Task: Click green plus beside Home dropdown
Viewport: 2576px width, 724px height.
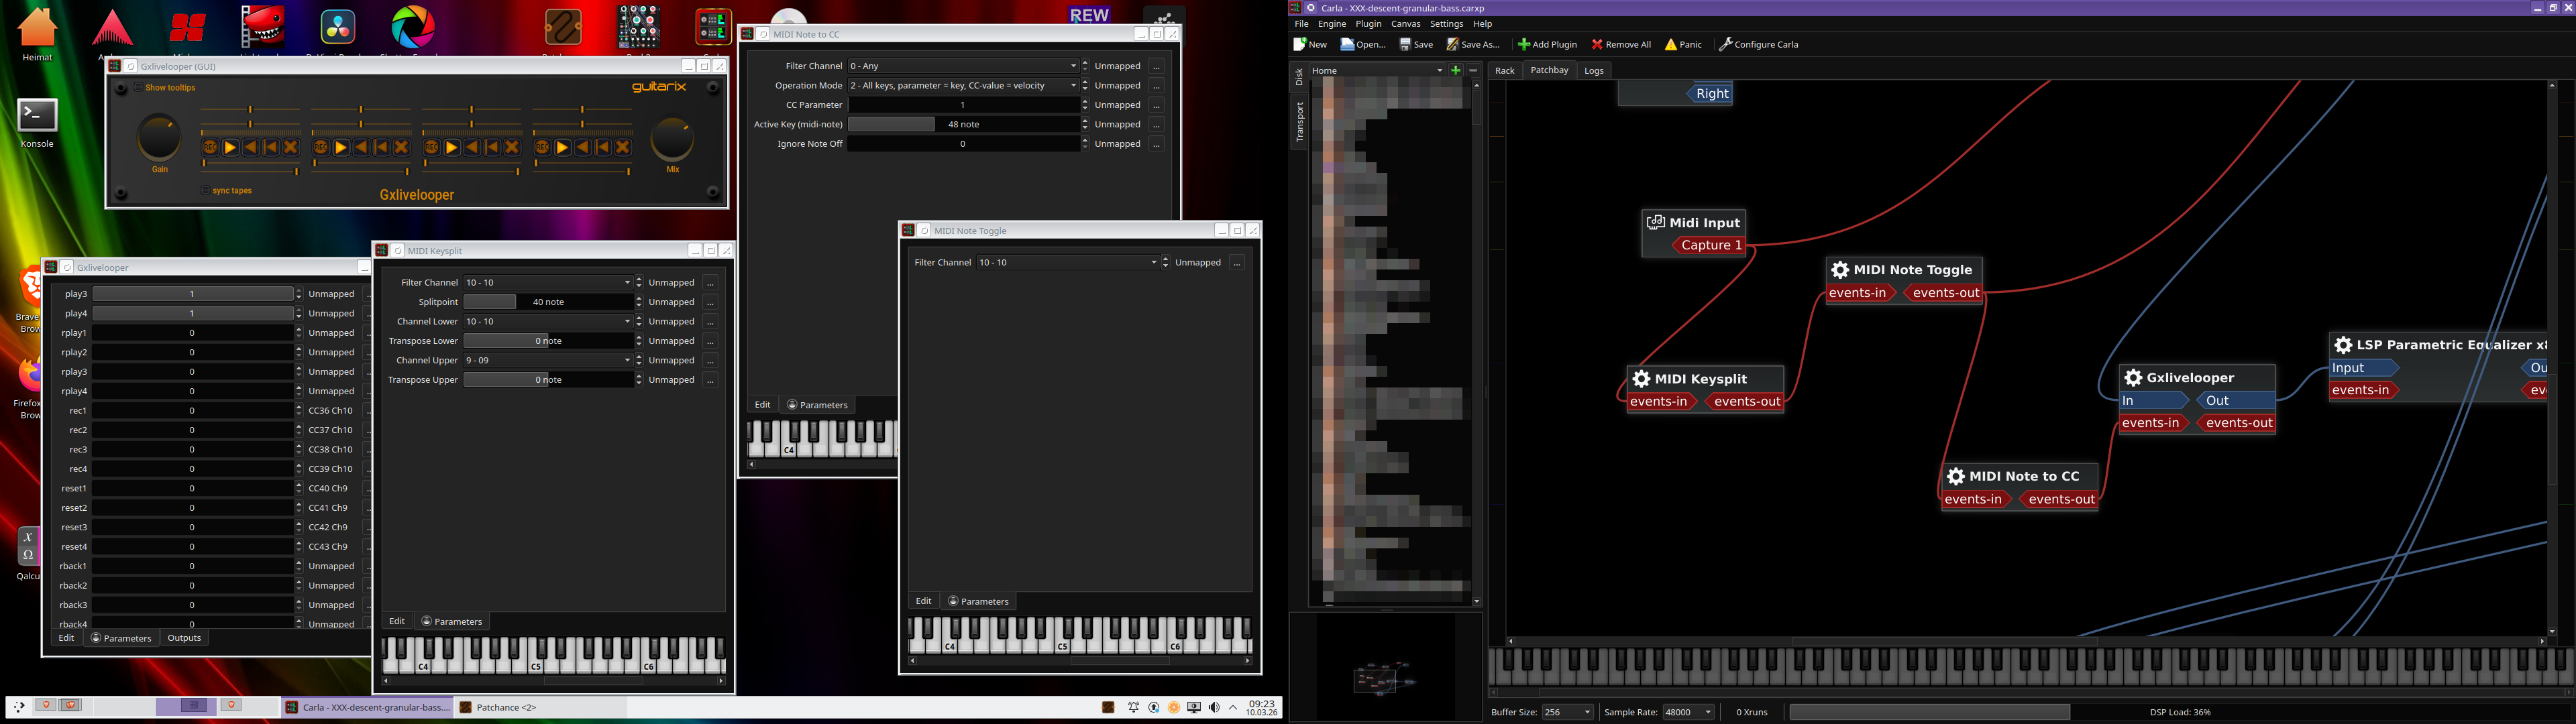Action: pos(1456,71)
